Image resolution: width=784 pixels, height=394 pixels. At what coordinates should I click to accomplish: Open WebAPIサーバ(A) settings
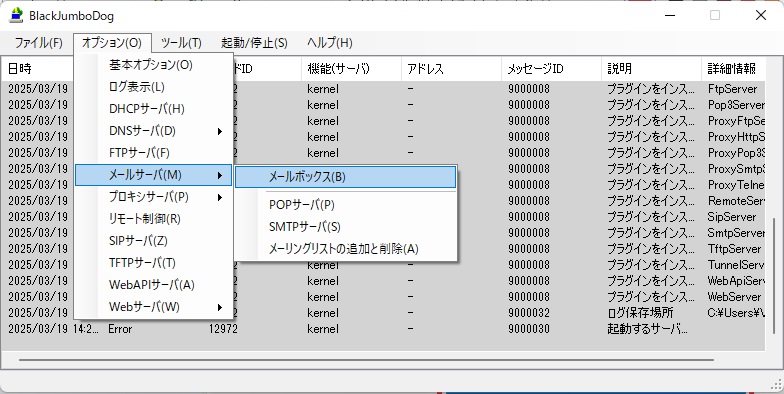click(154, 285)
